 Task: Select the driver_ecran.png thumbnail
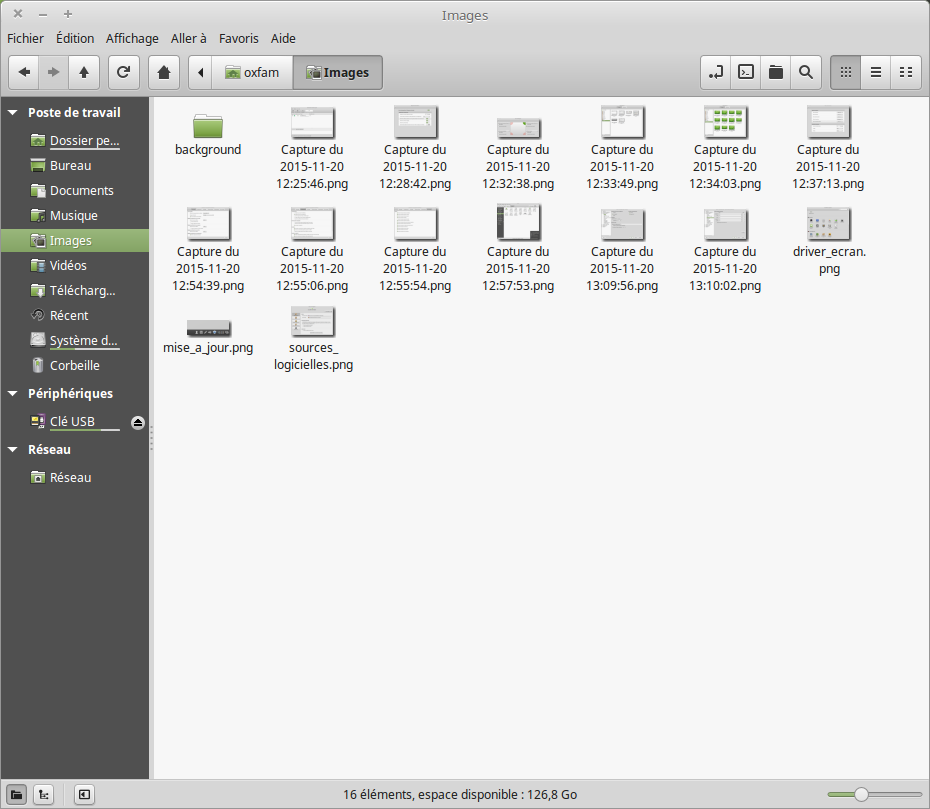pyautogui.click(x=828, y=223)
